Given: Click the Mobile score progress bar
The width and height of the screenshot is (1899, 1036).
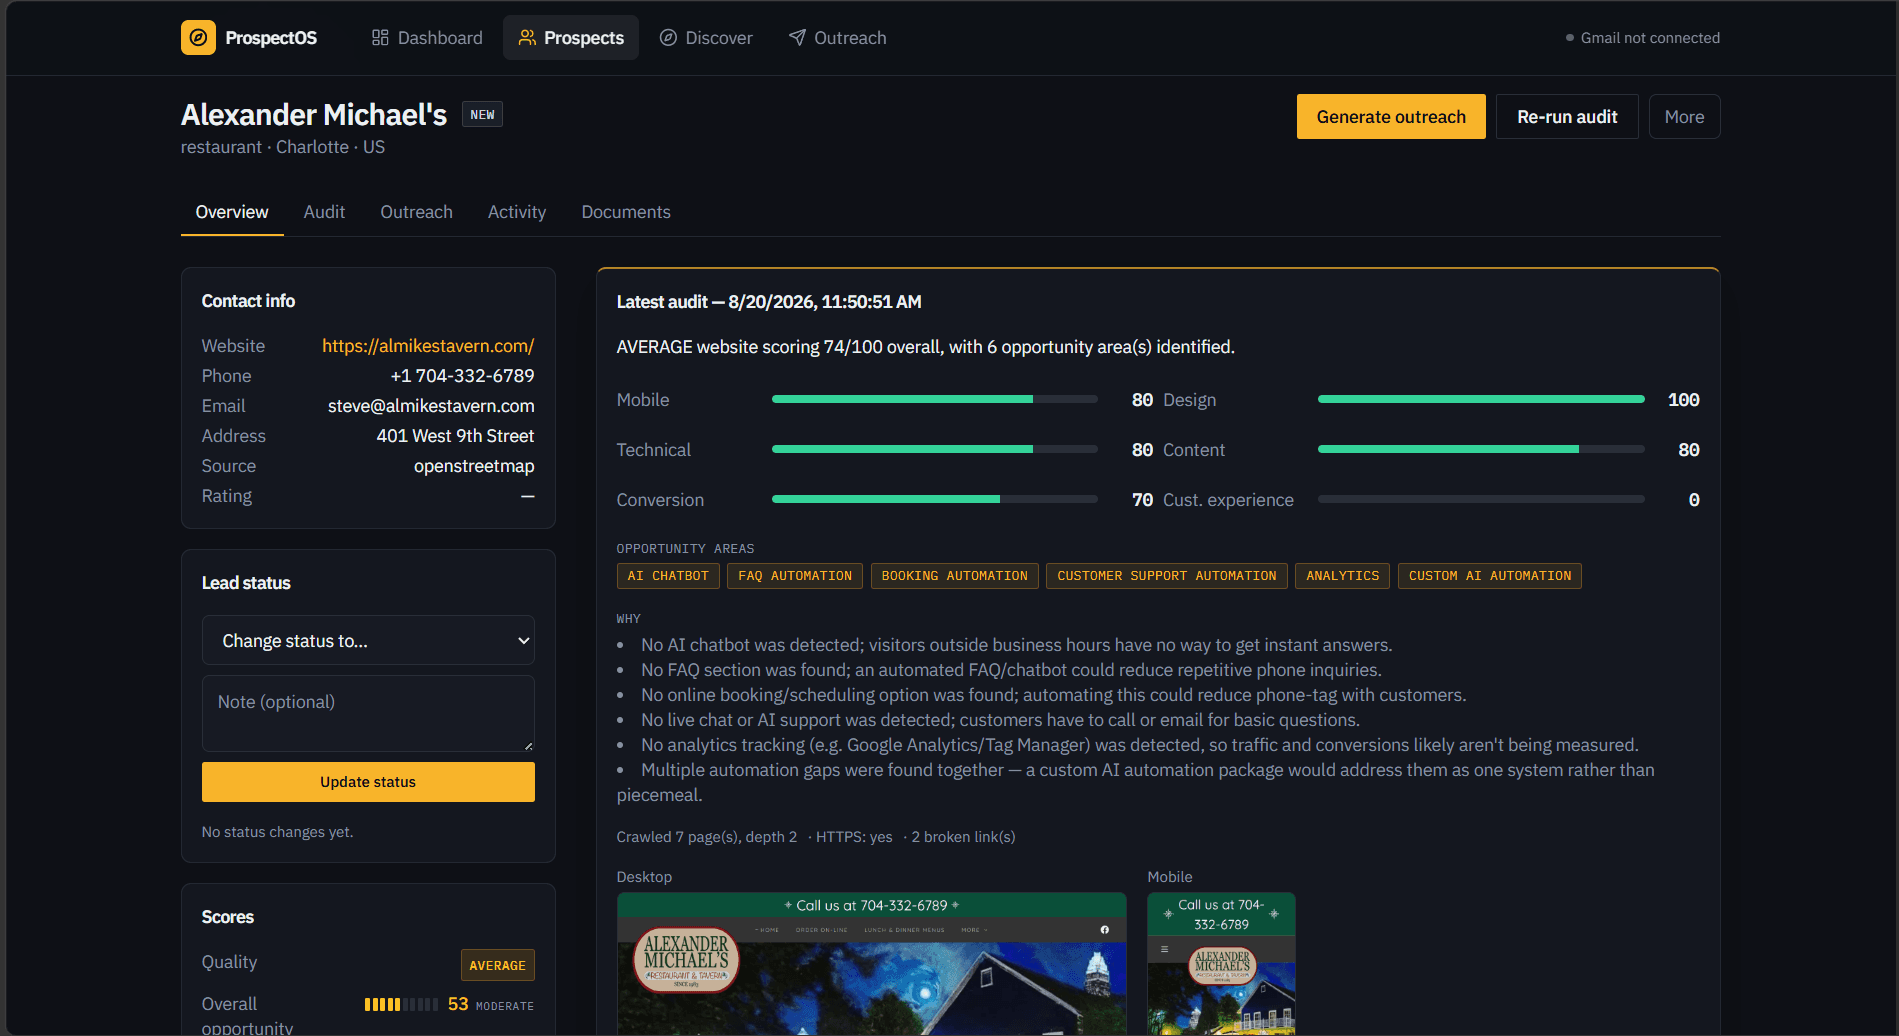Looking at the screenshot, I should click(x=935, y=400).
